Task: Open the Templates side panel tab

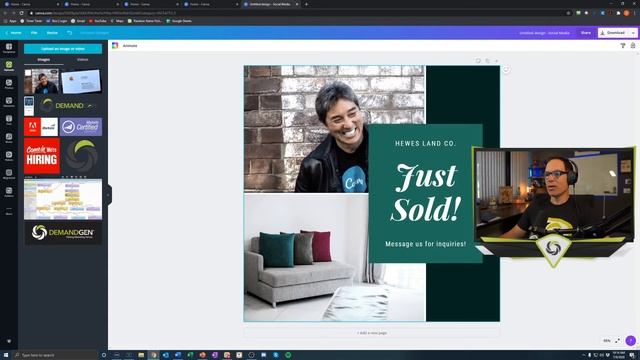Action: click(x=9, y=48)
